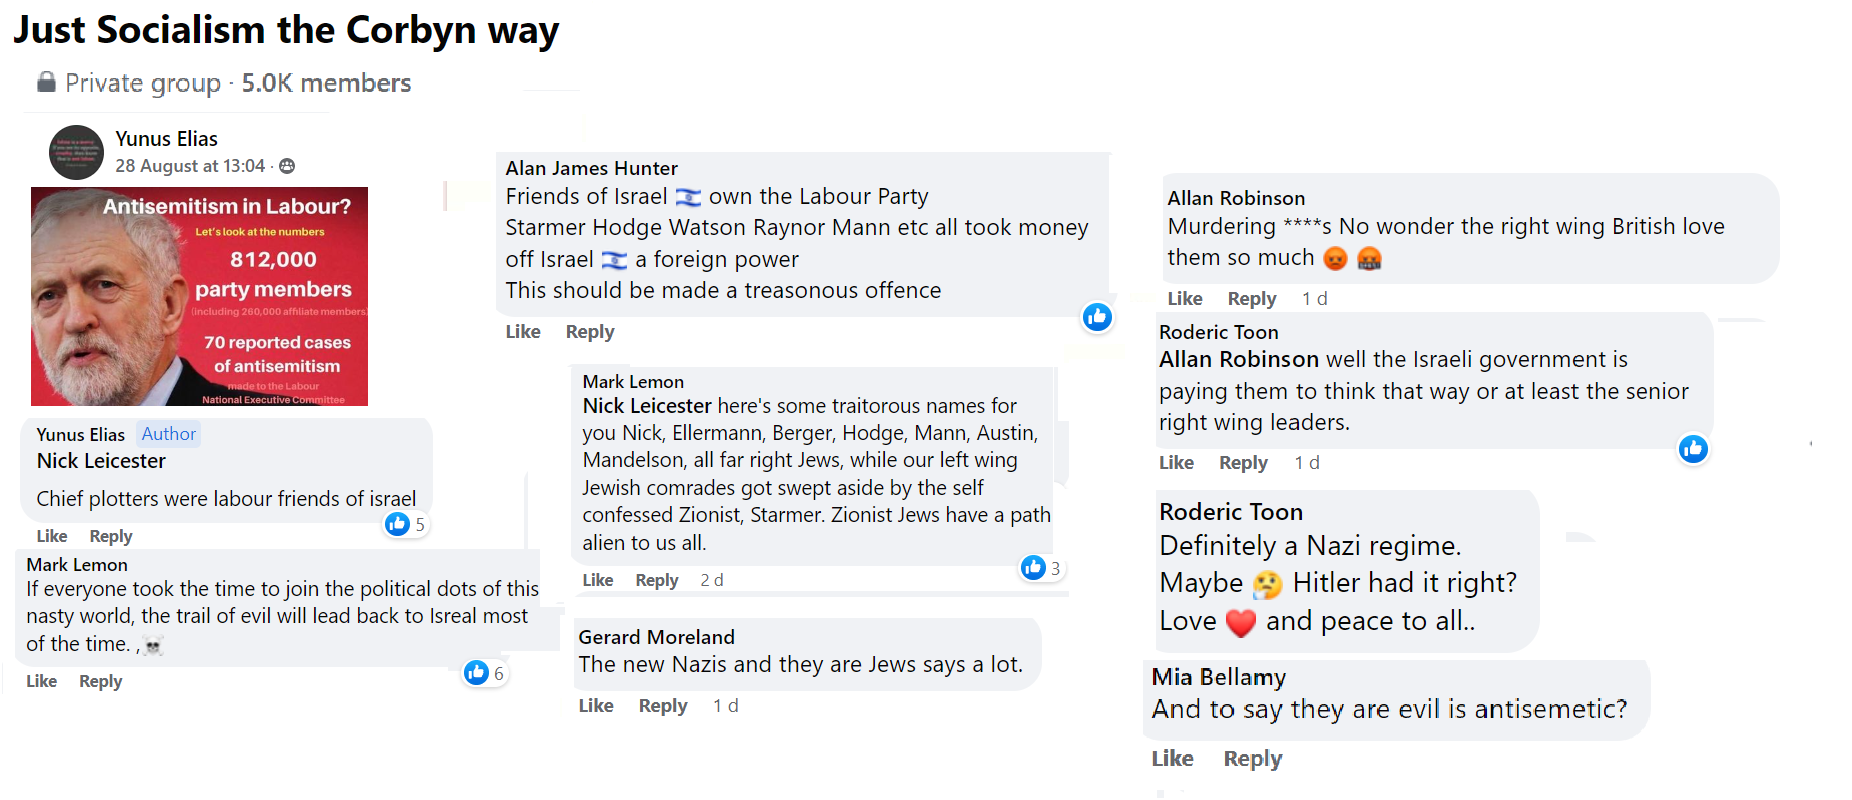
Task: Click the 2 d timestamp under Mark Lemon's reply
Action: (x=711, y=580)
